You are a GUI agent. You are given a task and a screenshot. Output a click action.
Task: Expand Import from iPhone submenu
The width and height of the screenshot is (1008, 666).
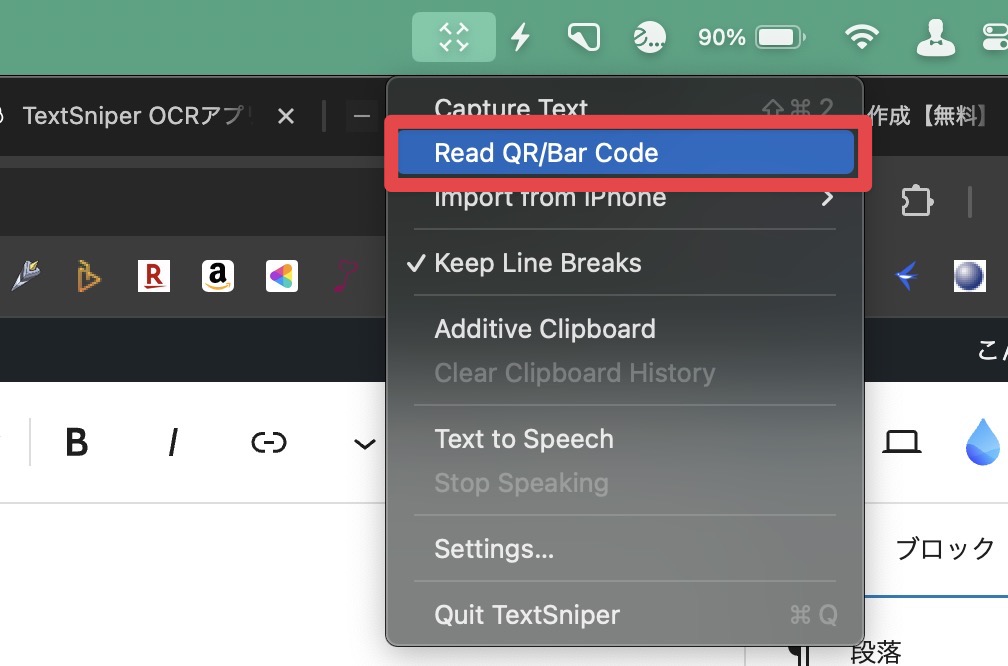point(625,198)
